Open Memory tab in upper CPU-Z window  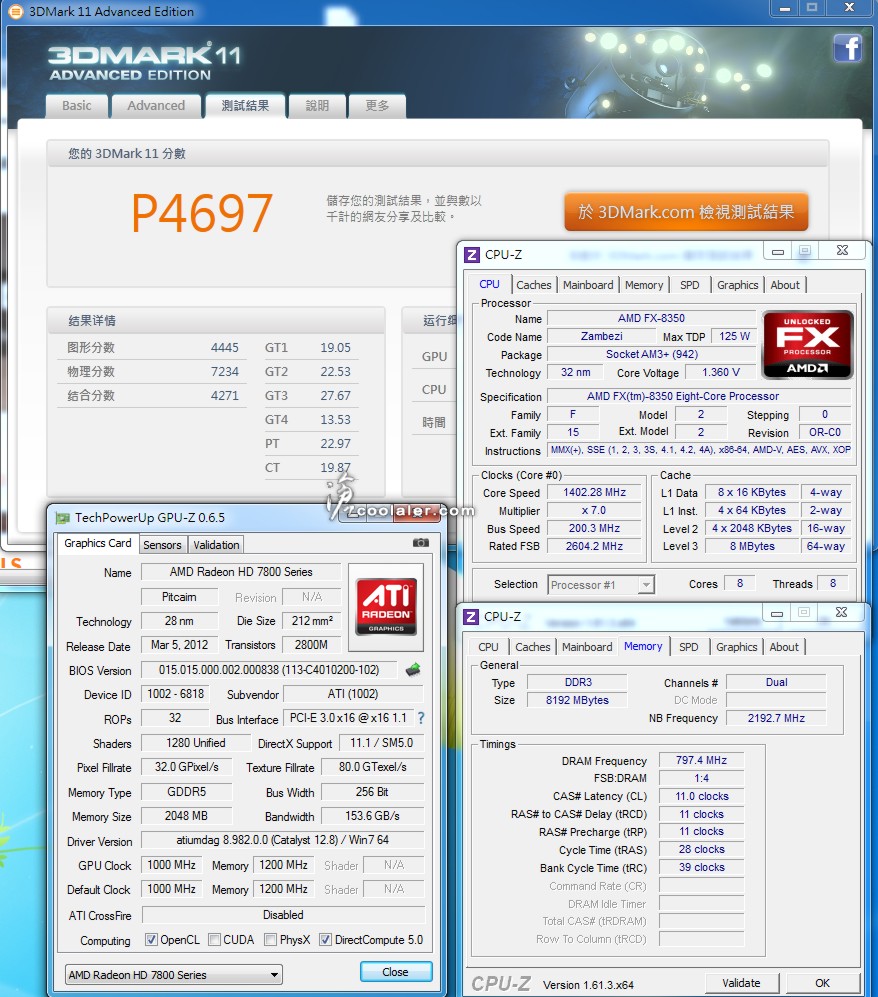644,285
